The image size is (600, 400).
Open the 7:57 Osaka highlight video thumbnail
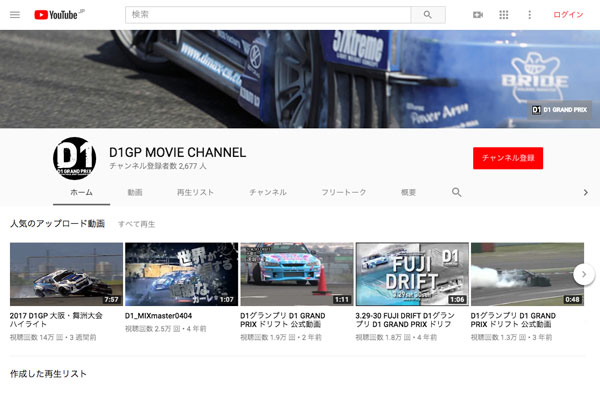pyautogui.click(x=67, y=274)
